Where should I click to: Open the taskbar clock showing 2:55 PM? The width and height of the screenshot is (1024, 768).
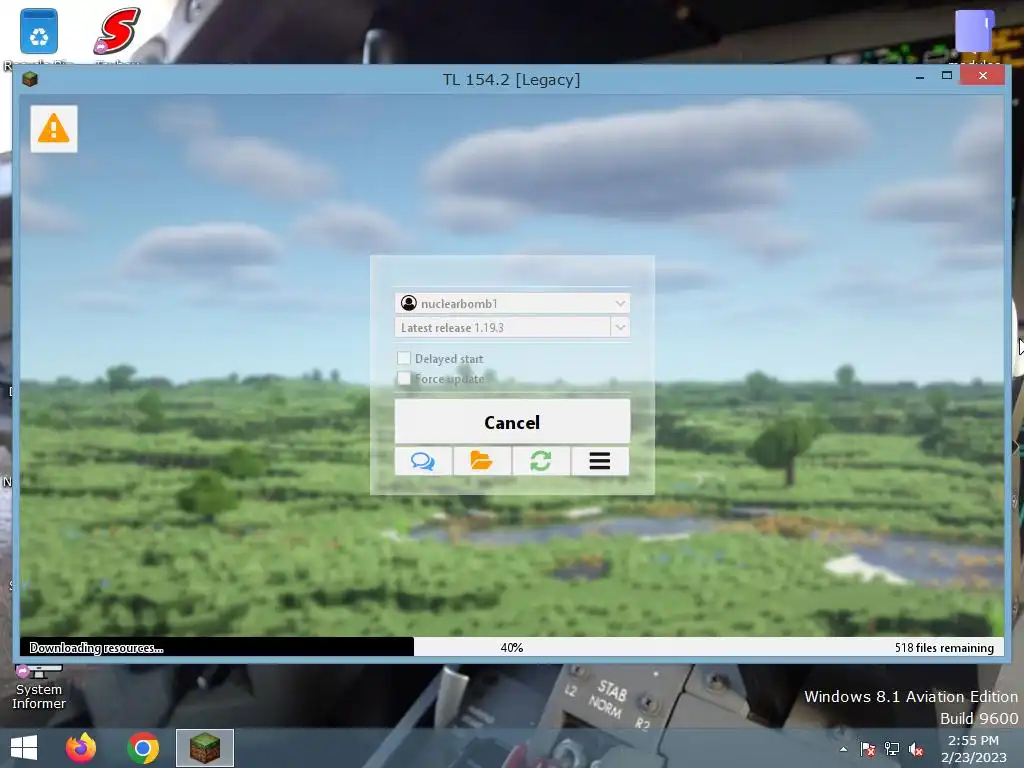(x=973, y=748)
